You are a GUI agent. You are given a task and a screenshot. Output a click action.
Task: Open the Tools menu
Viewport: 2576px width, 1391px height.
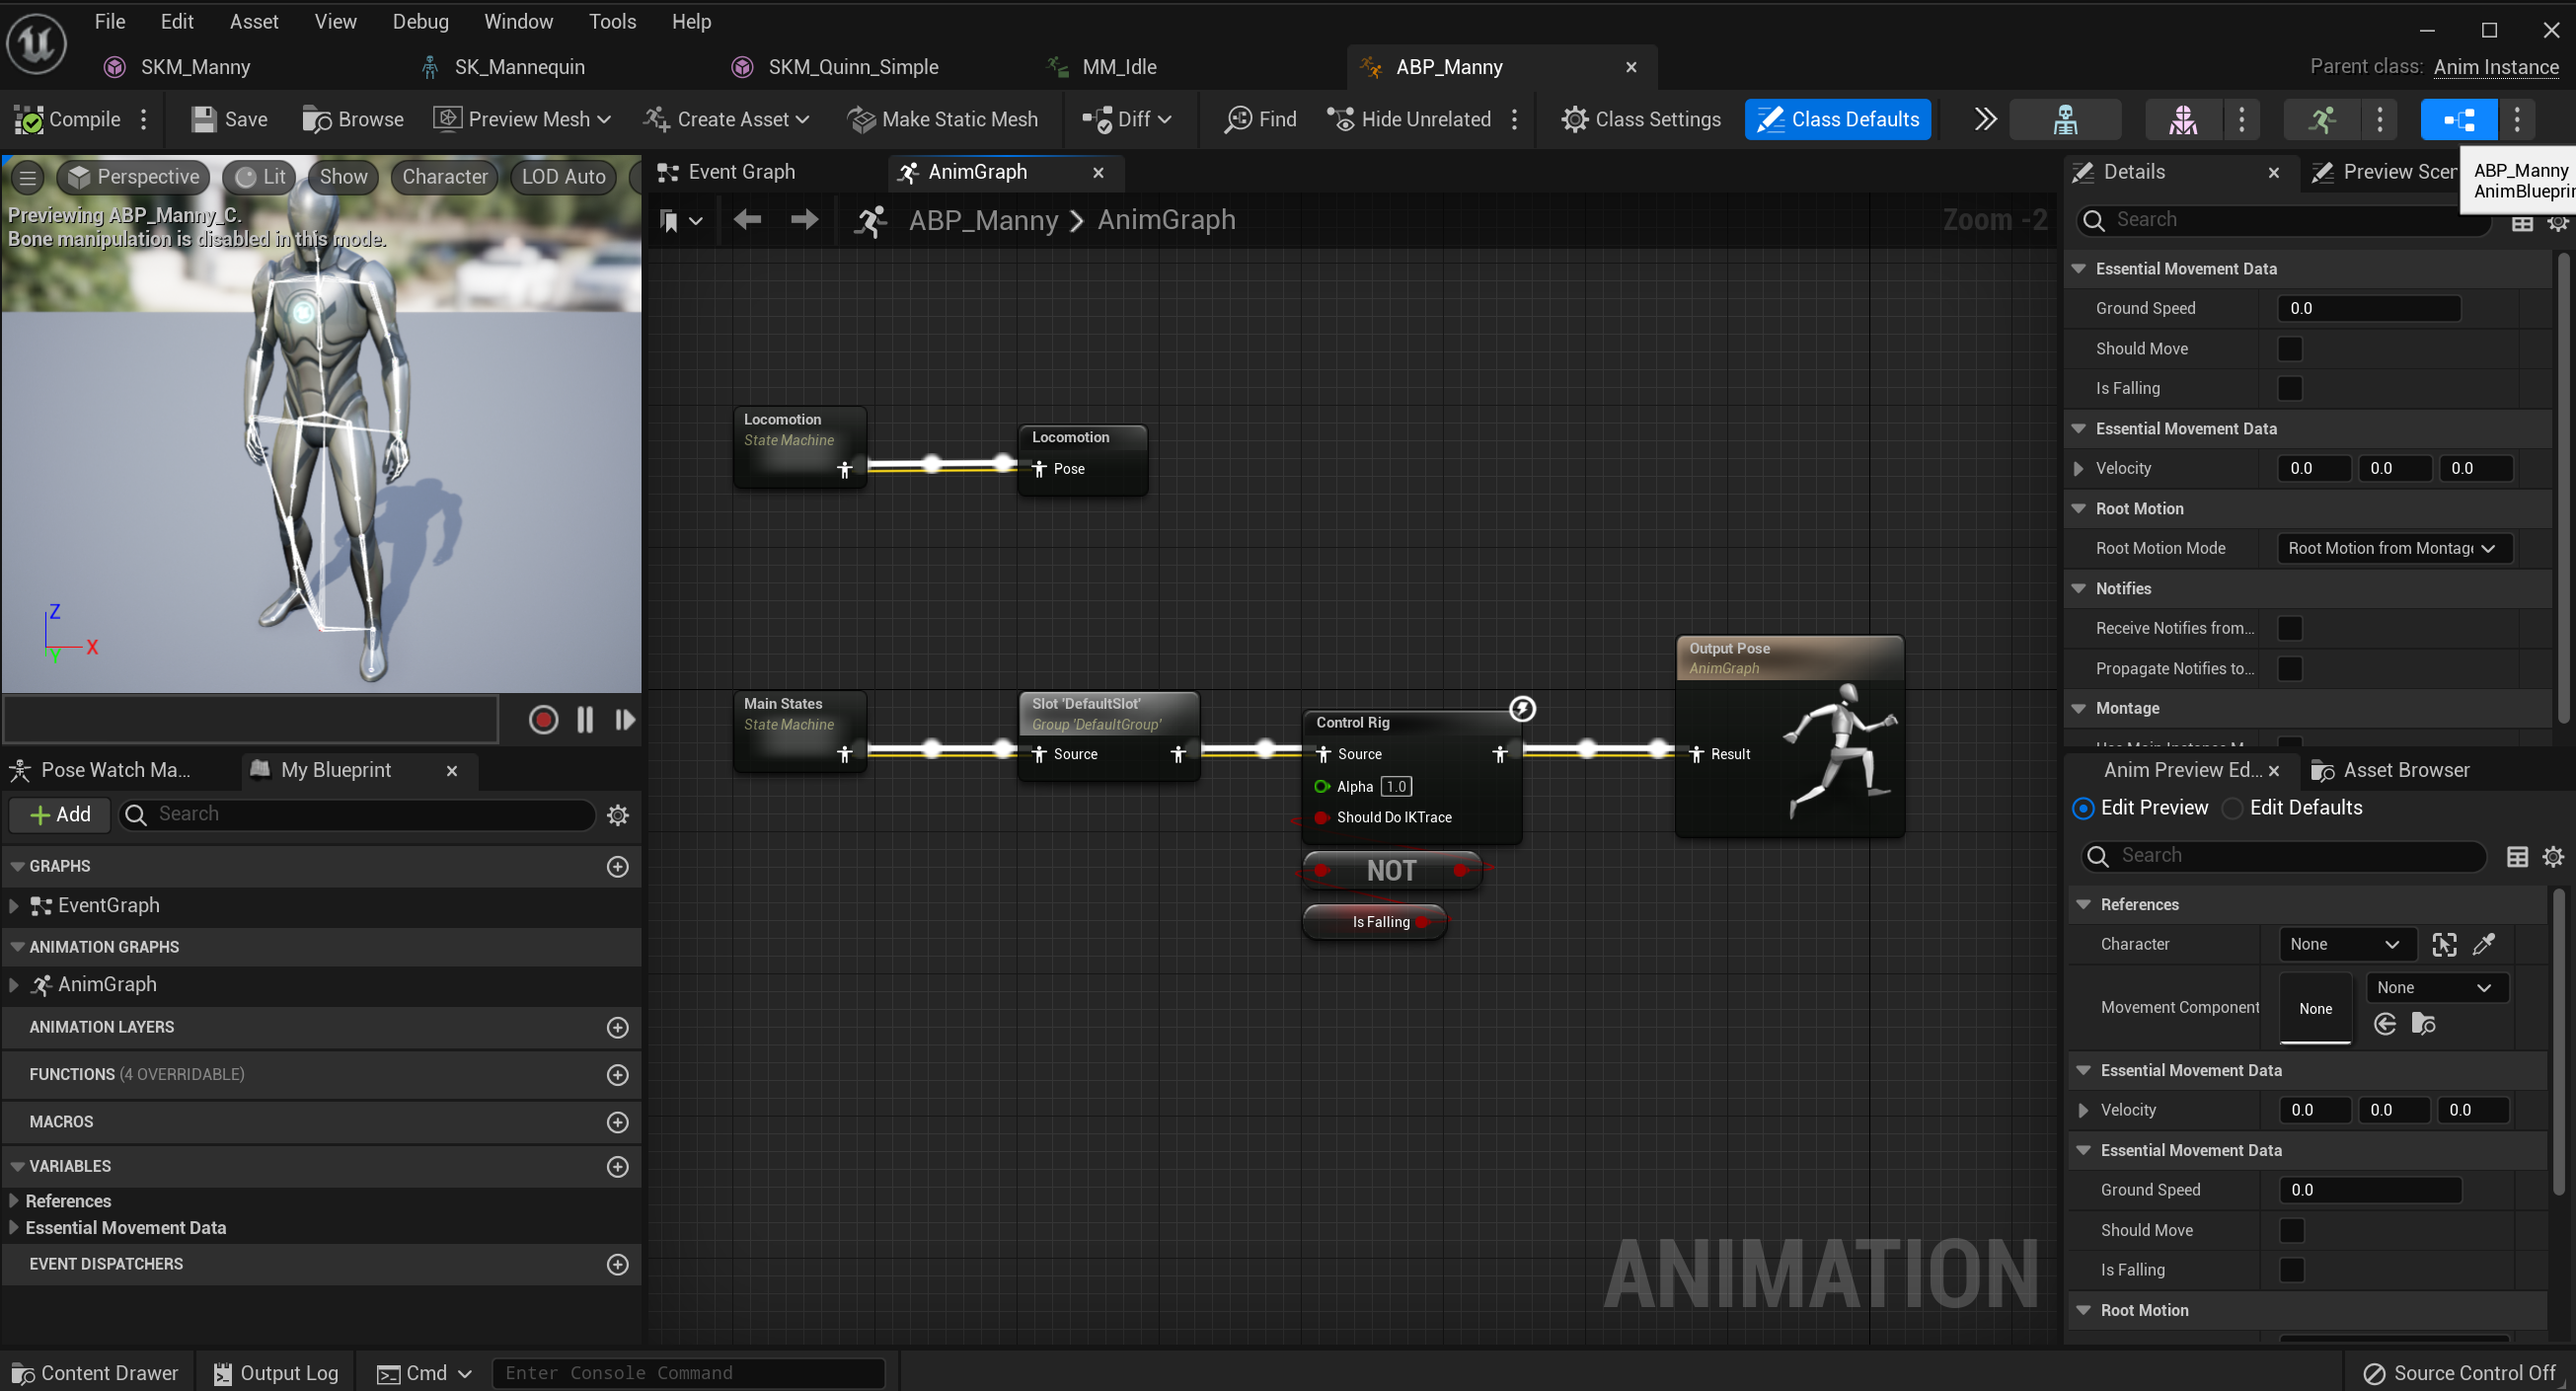612,21
